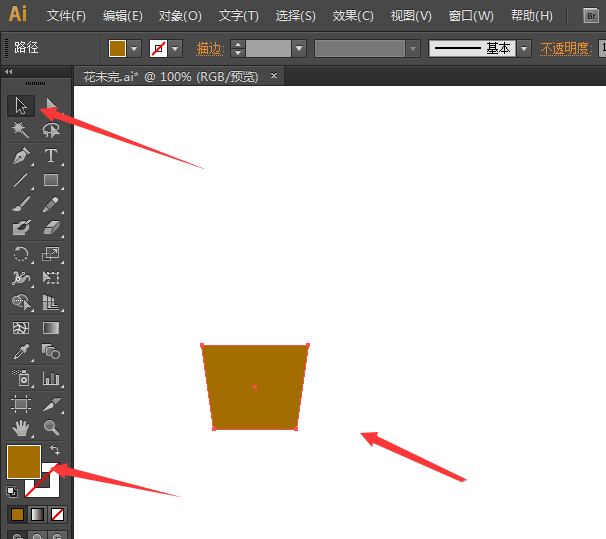Screen dimensions: 606x539
Task: Select the Rotate tool
Action: click(x=21, y=254)
